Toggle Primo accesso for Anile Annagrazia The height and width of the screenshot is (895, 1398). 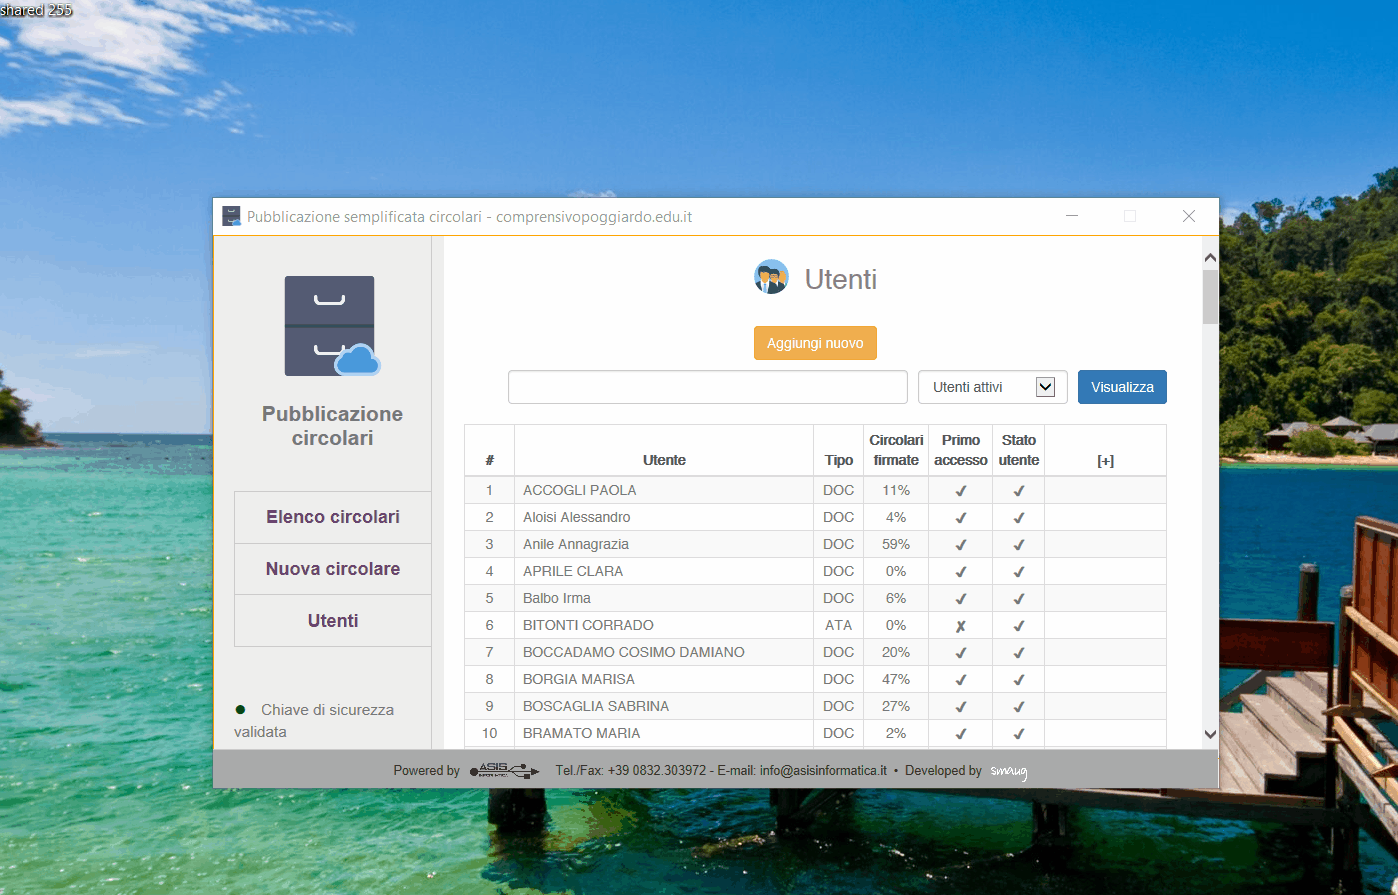[961, 545]
